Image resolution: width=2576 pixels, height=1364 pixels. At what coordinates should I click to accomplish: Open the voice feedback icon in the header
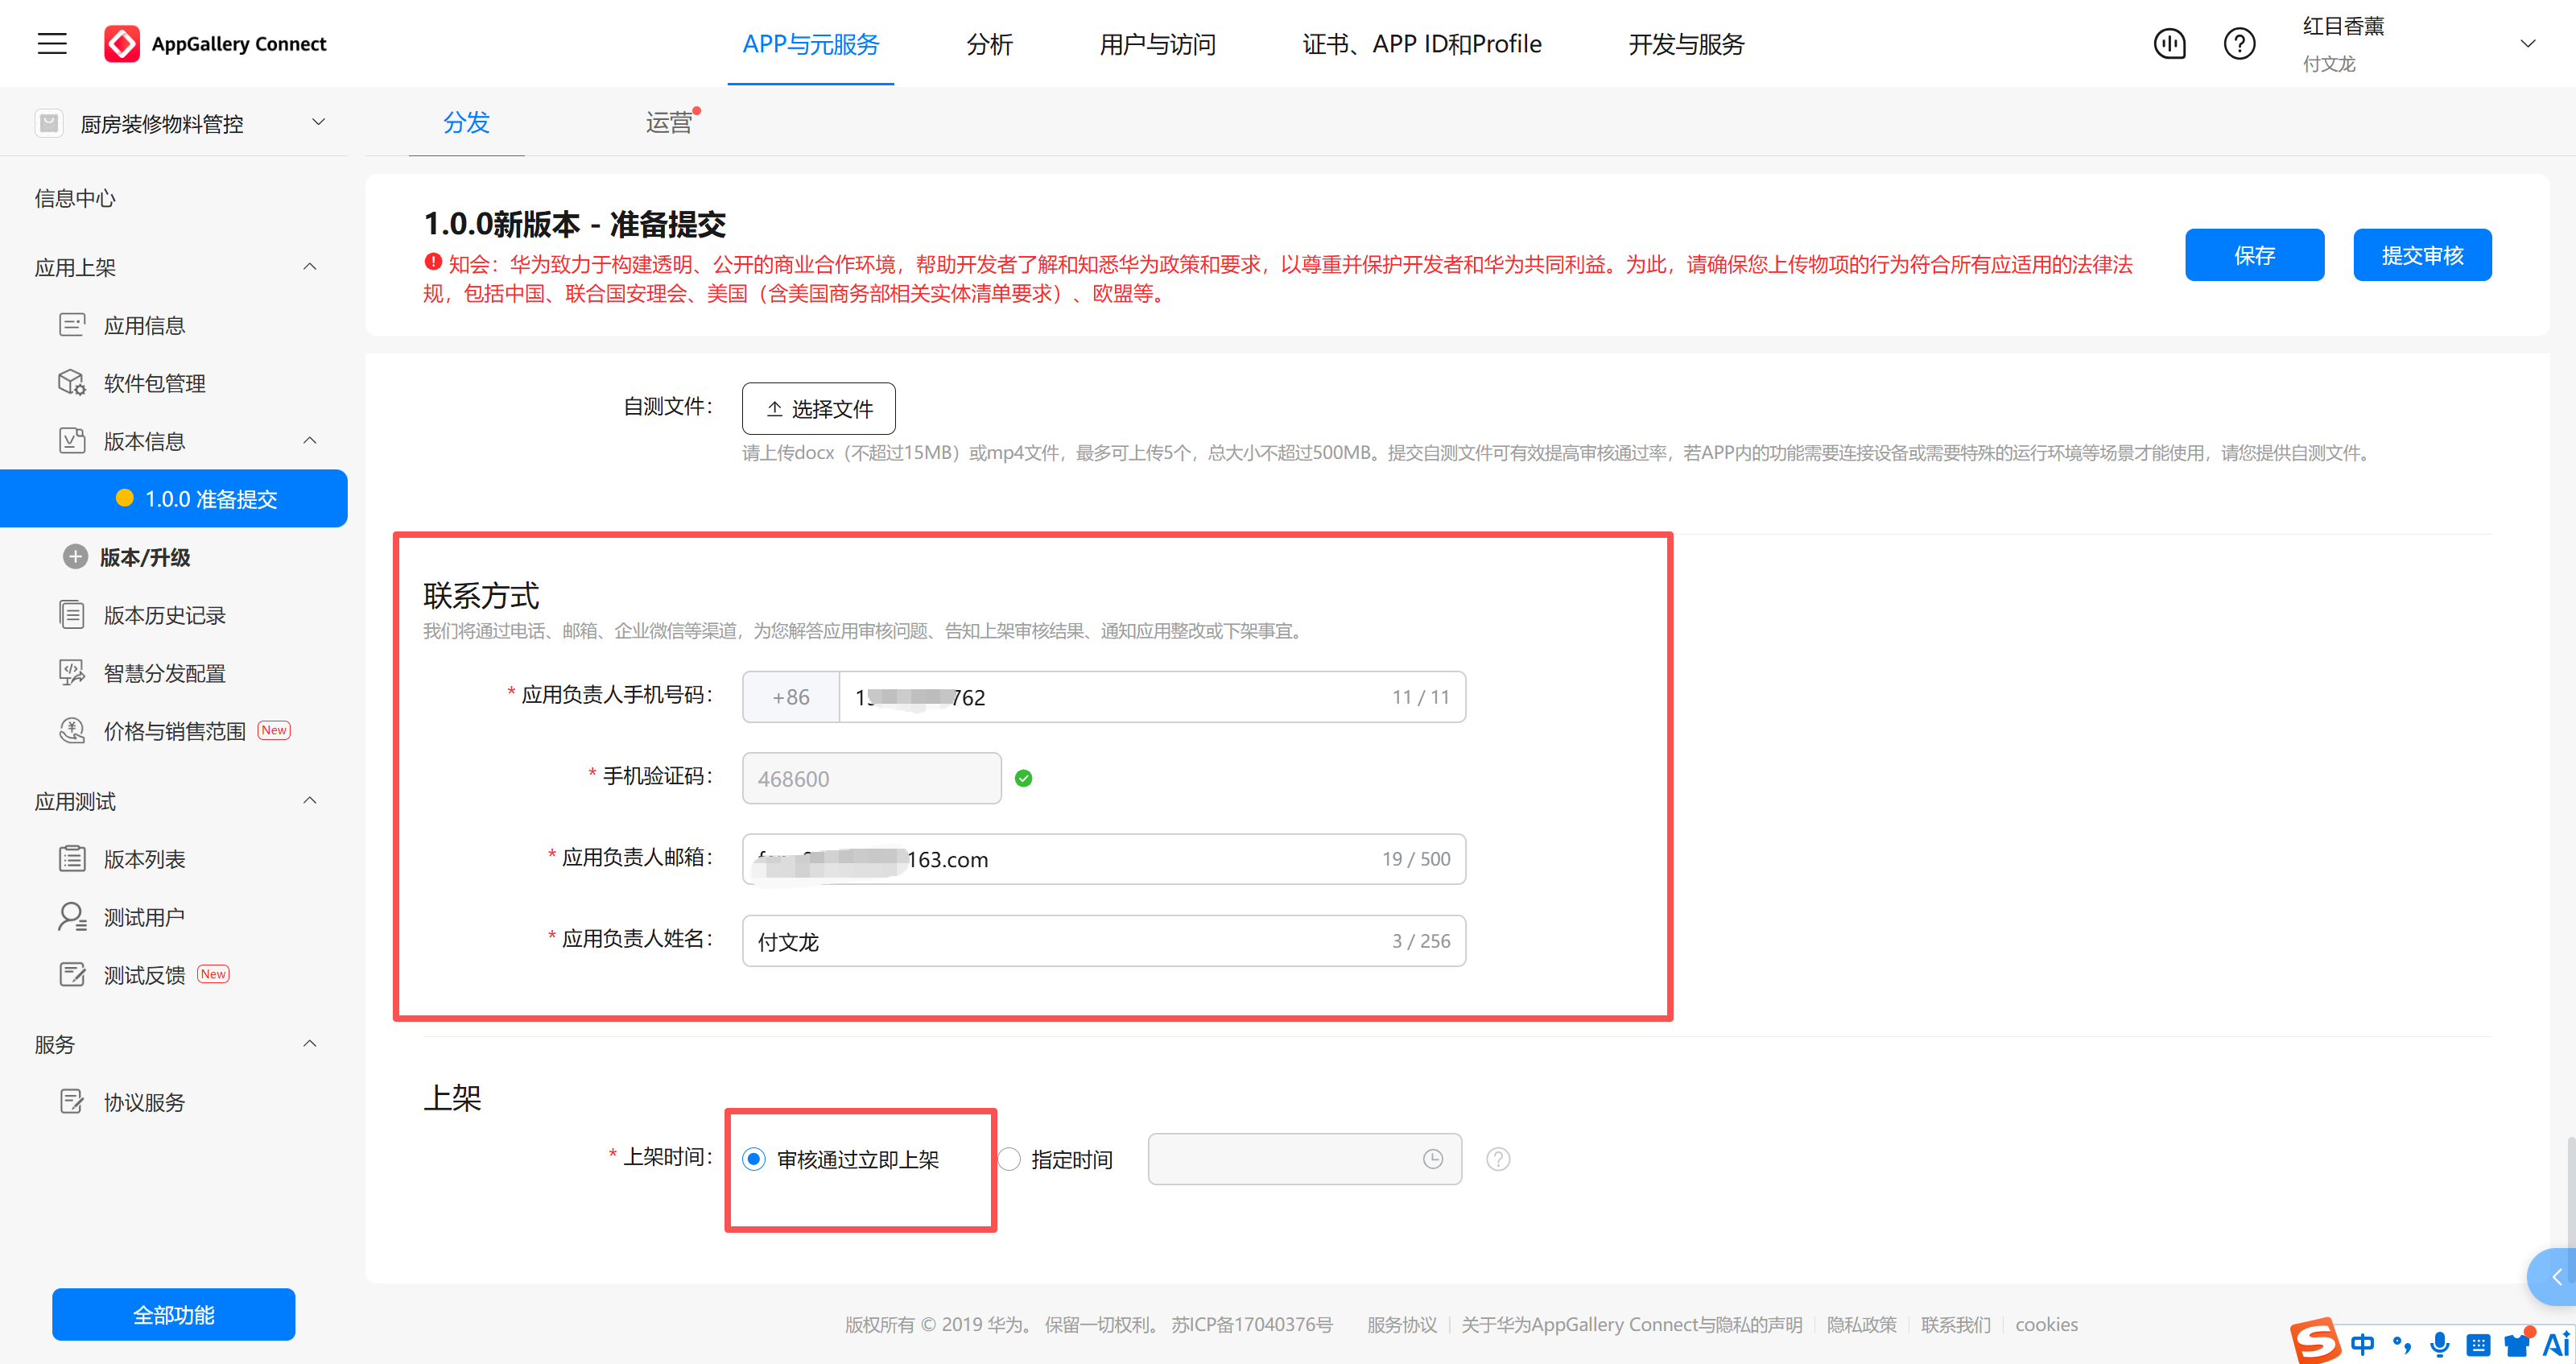pyautogui.click(x=2169, y=43)
